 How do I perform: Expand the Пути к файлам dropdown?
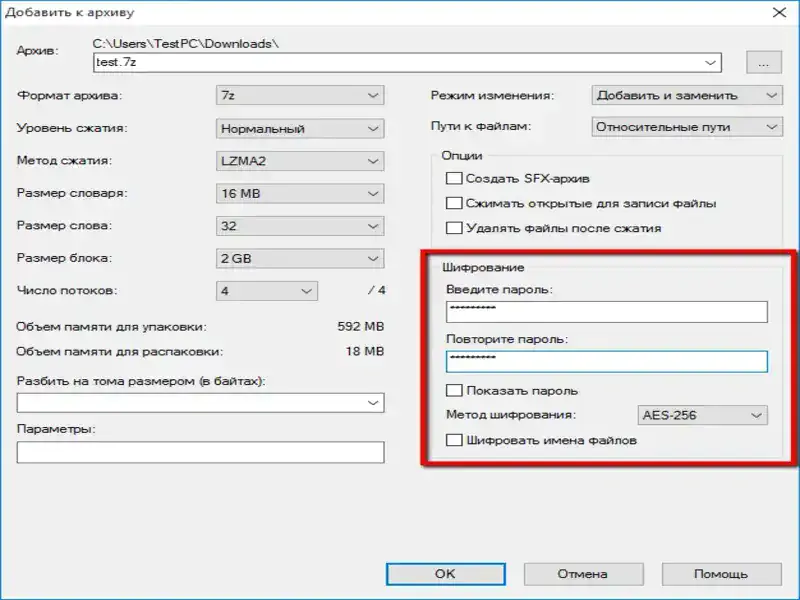point(687,127)
